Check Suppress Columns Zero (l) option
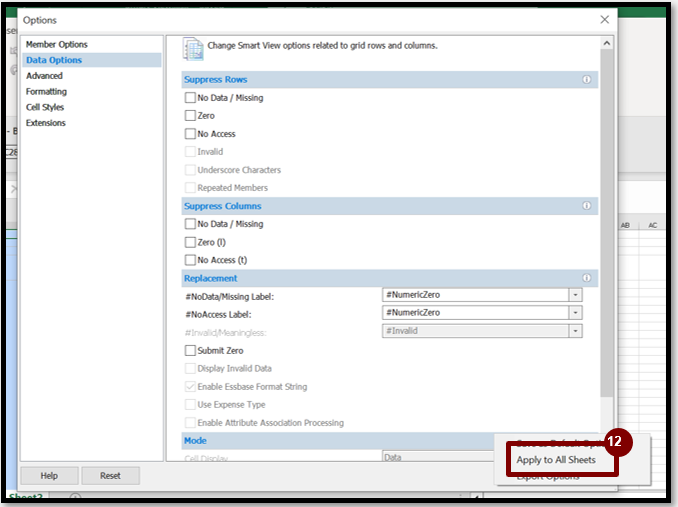 tap(190, 242)
